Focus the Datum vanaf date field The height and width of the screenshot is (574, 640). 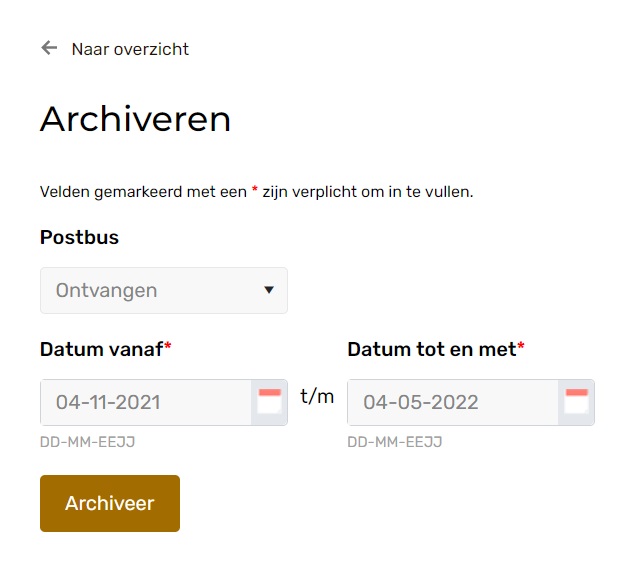[146, 402]
